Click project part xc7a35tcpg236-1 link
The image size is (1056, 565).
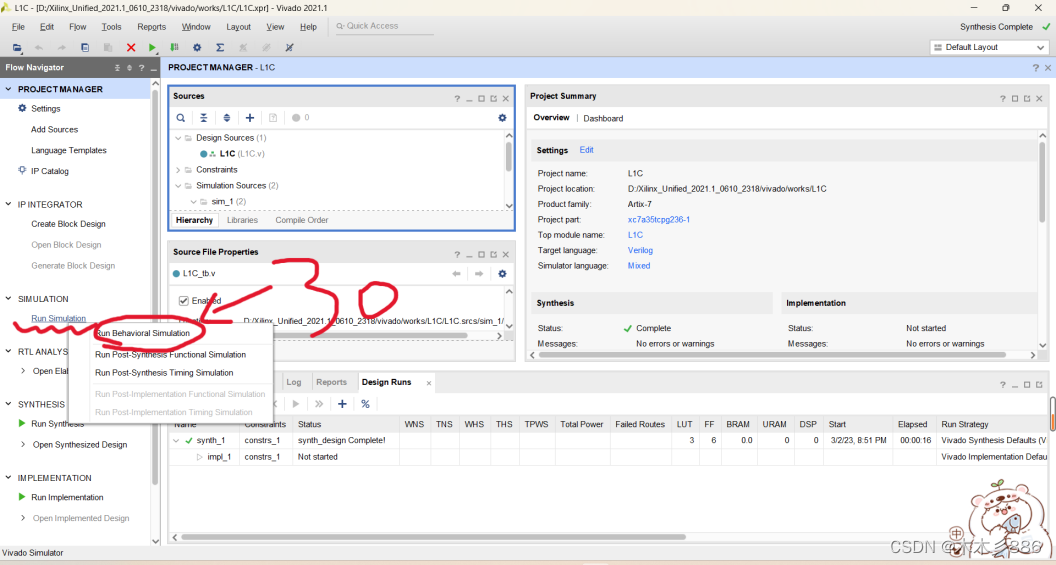click(659, 220)
